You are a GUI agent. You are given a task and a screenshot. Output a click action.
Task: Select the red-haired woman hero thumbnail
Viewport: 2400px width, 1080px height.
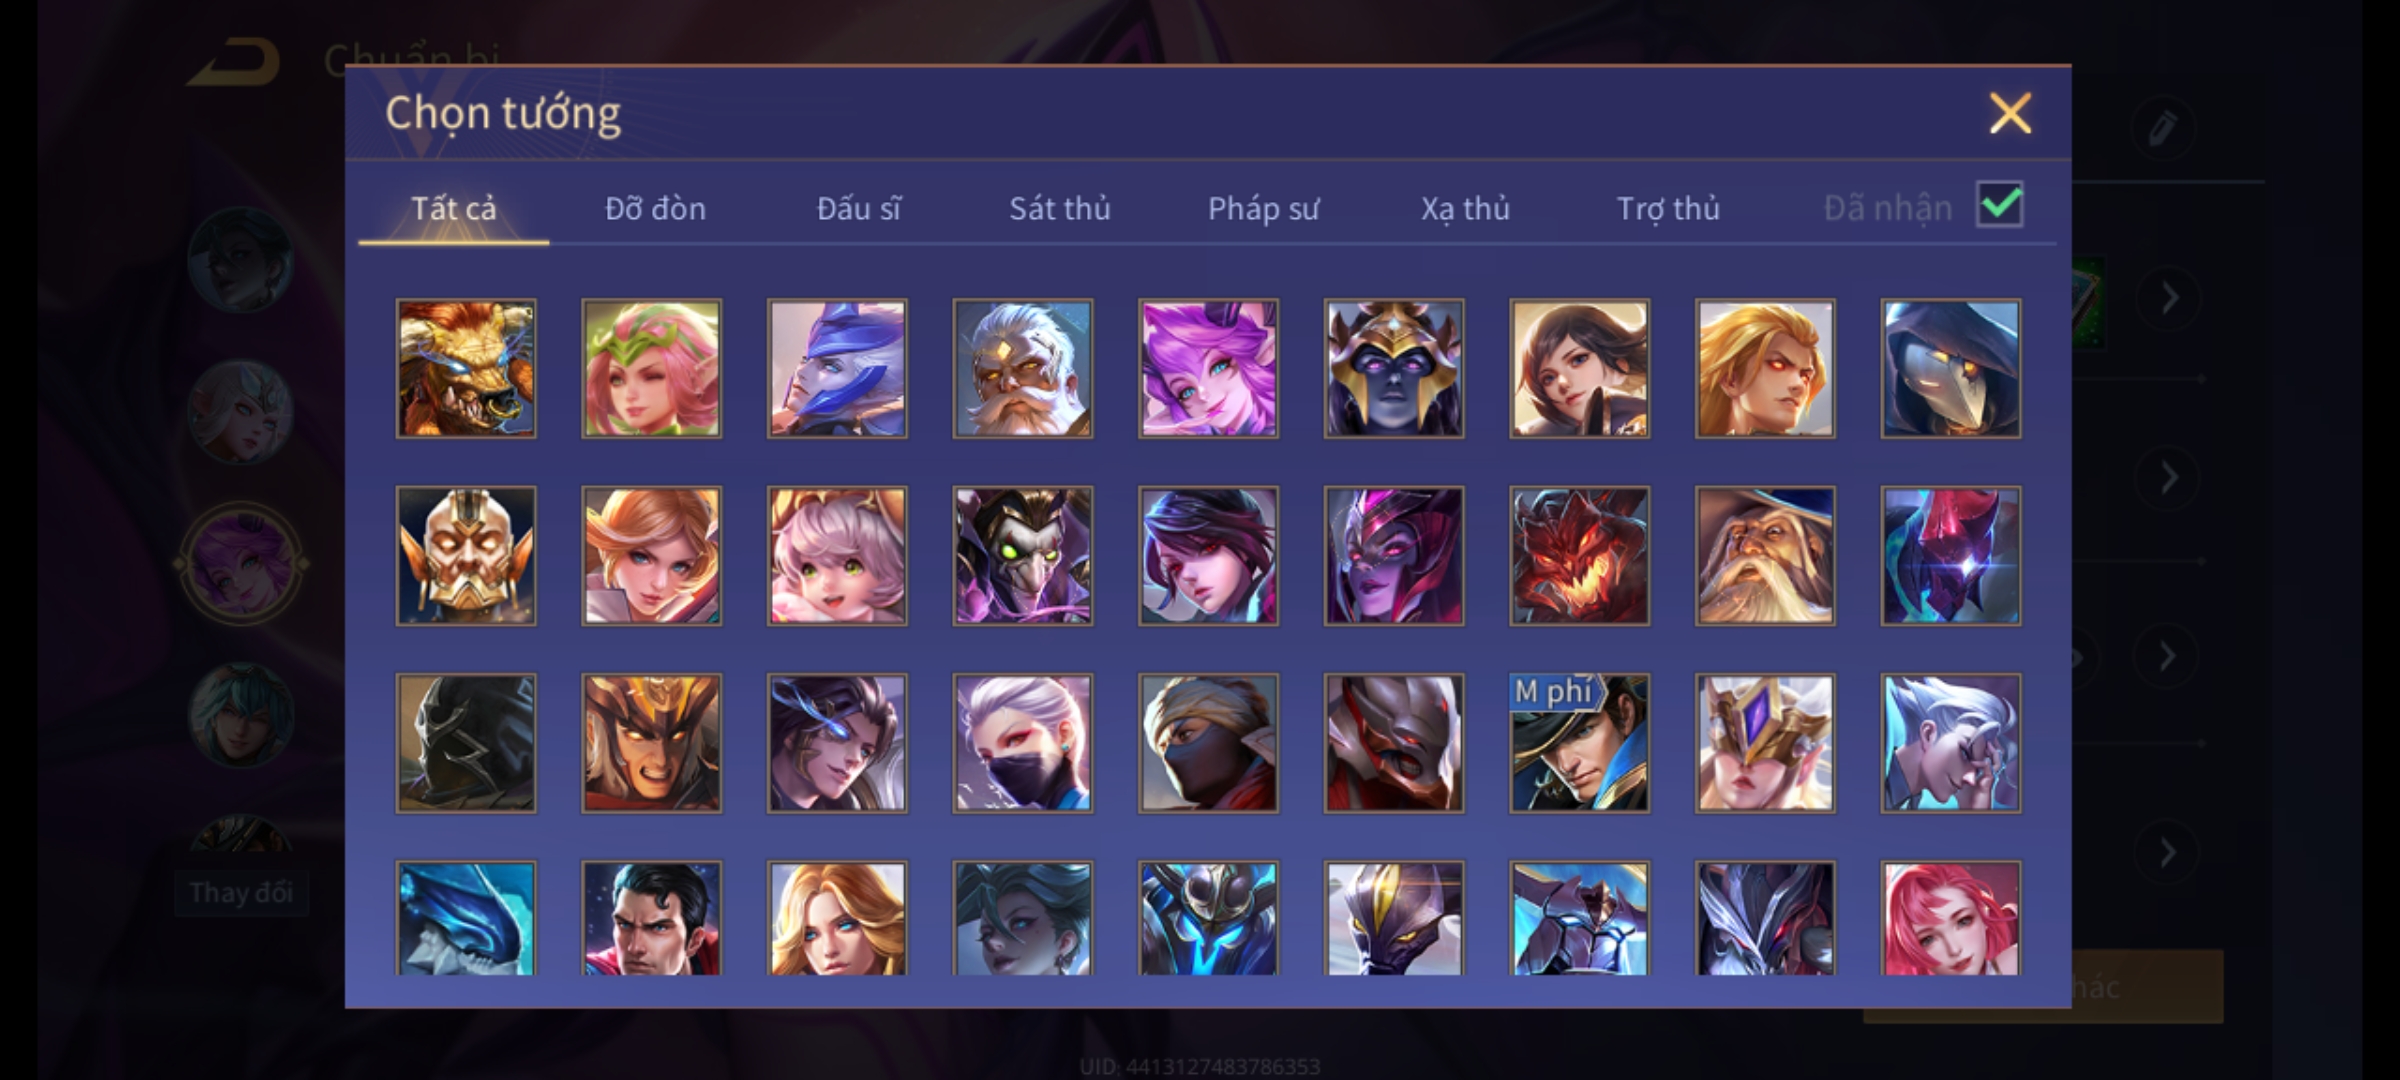1950,917
